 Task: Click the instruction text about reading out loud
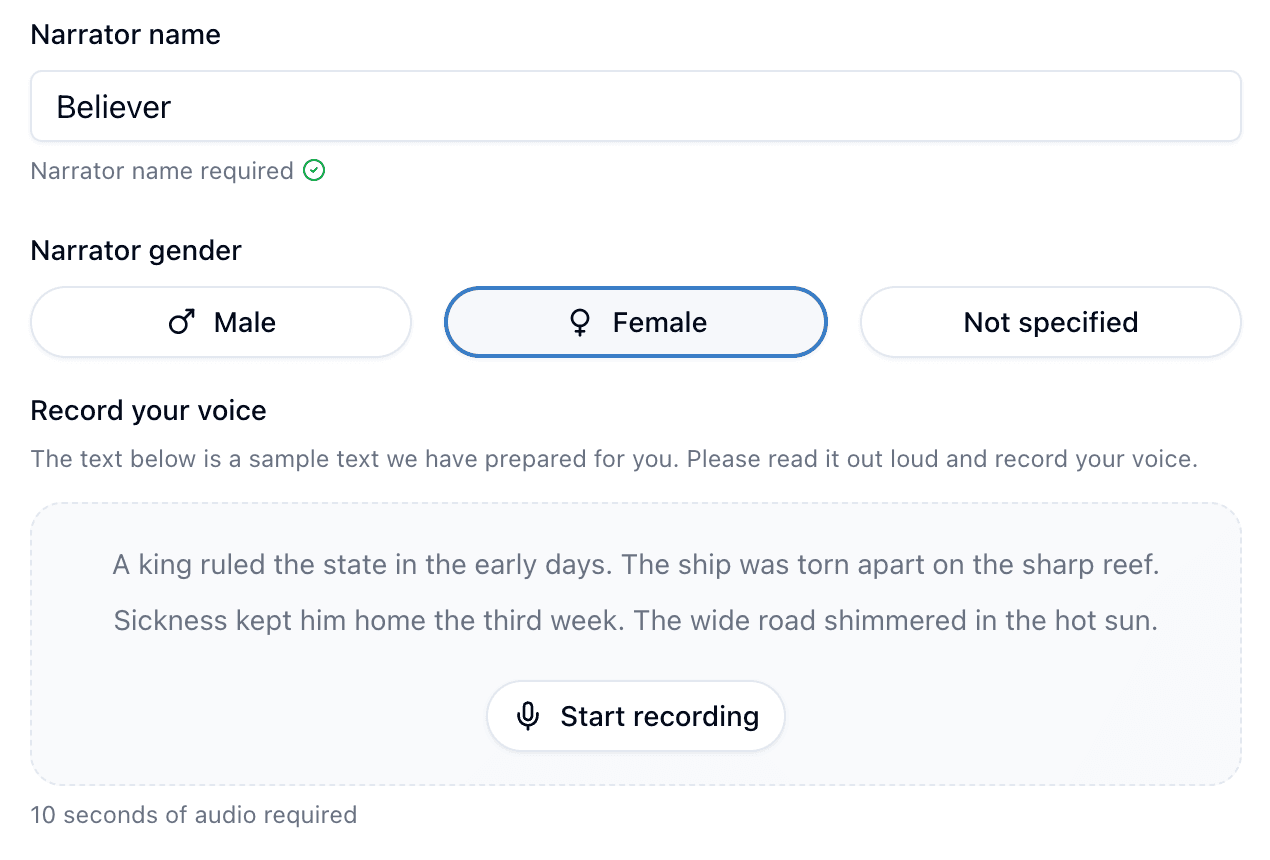click(x=613, y=460)
